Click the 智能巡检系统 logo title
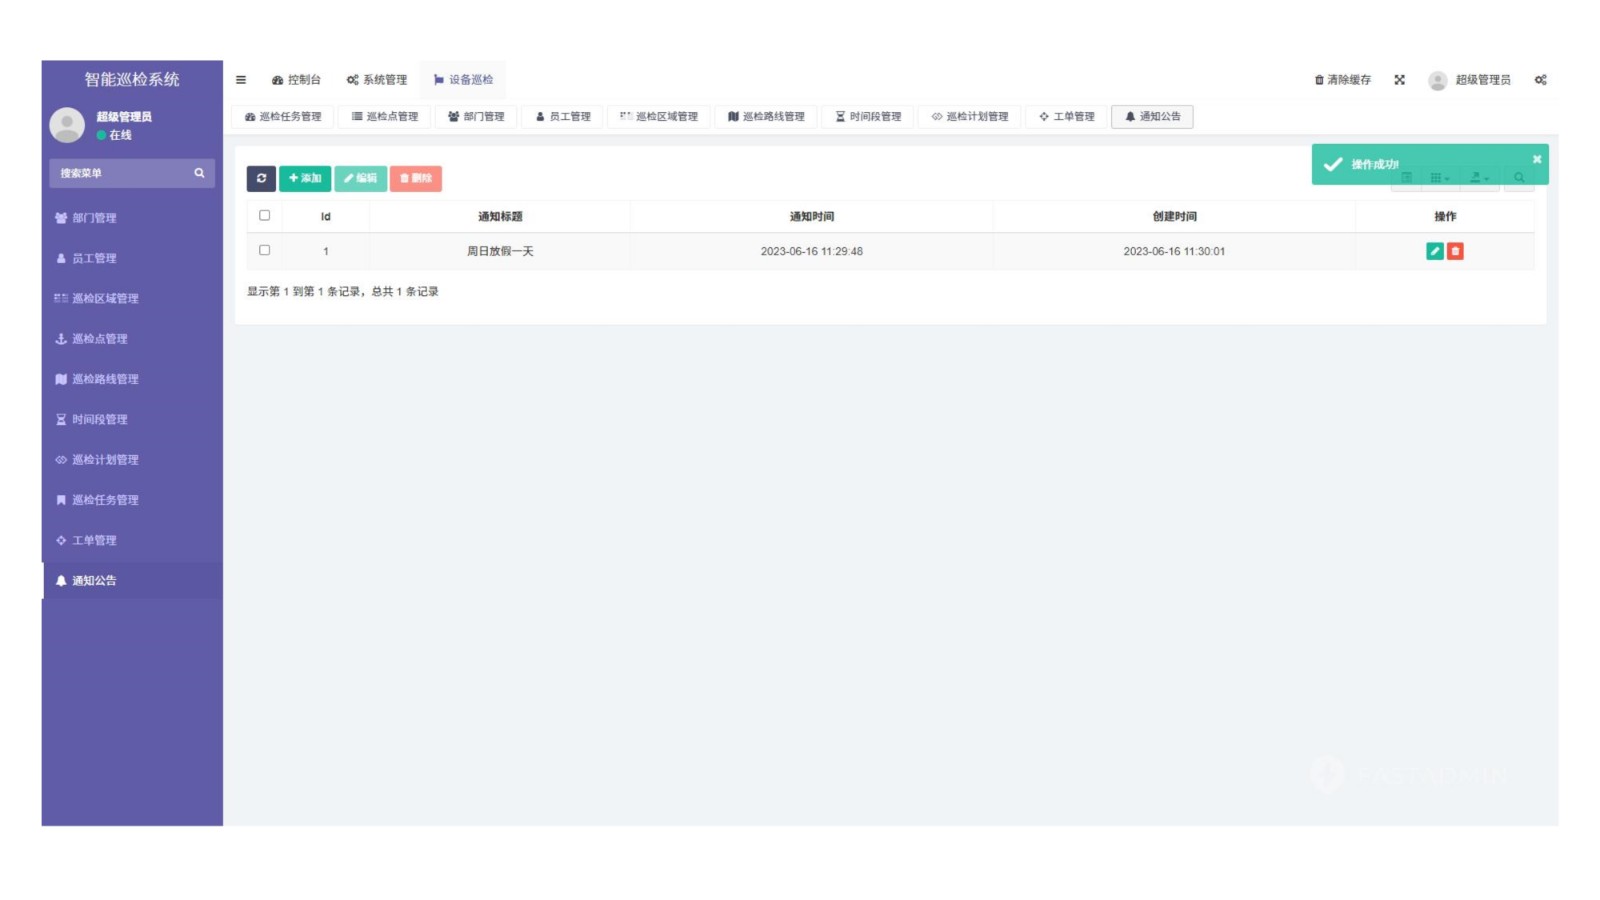Viewport: 1600px width, 900px height. click(x=132, y=79)
